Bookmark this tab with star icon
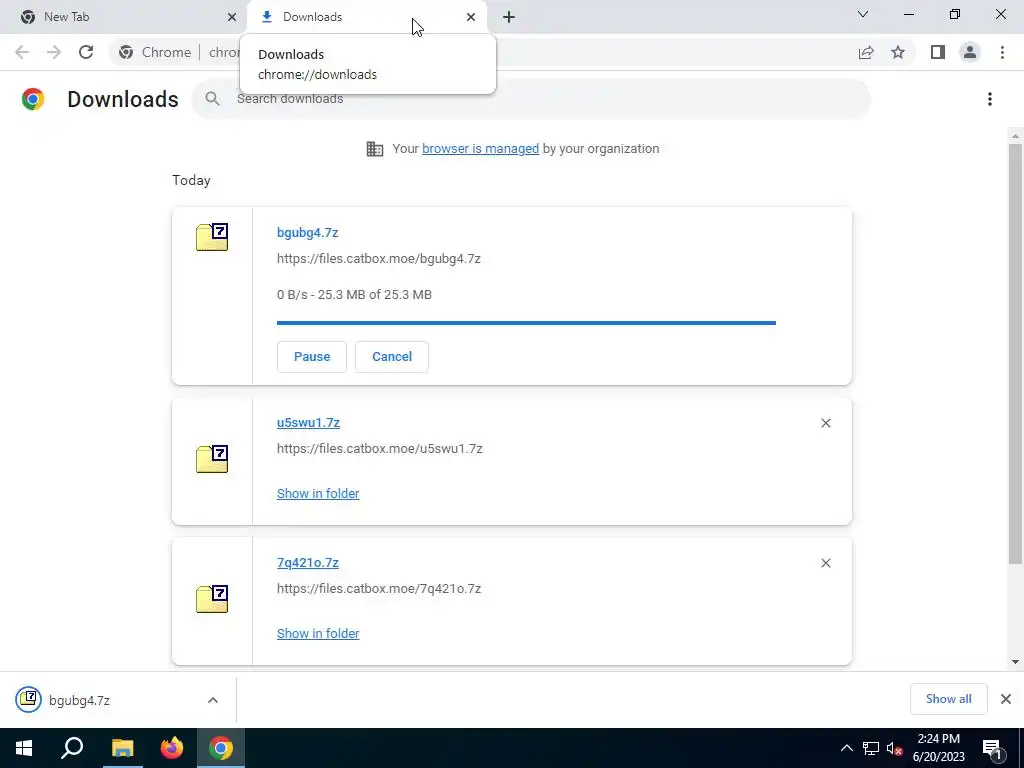The width and height of the screenshot is (1024, 768). click(898, 52)
